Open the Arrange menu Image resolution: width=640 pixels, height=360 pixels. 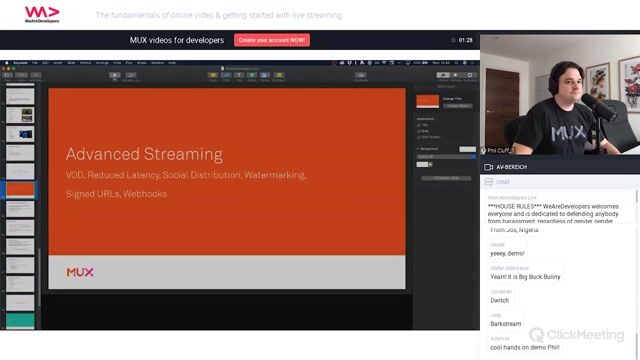point(102,63)
